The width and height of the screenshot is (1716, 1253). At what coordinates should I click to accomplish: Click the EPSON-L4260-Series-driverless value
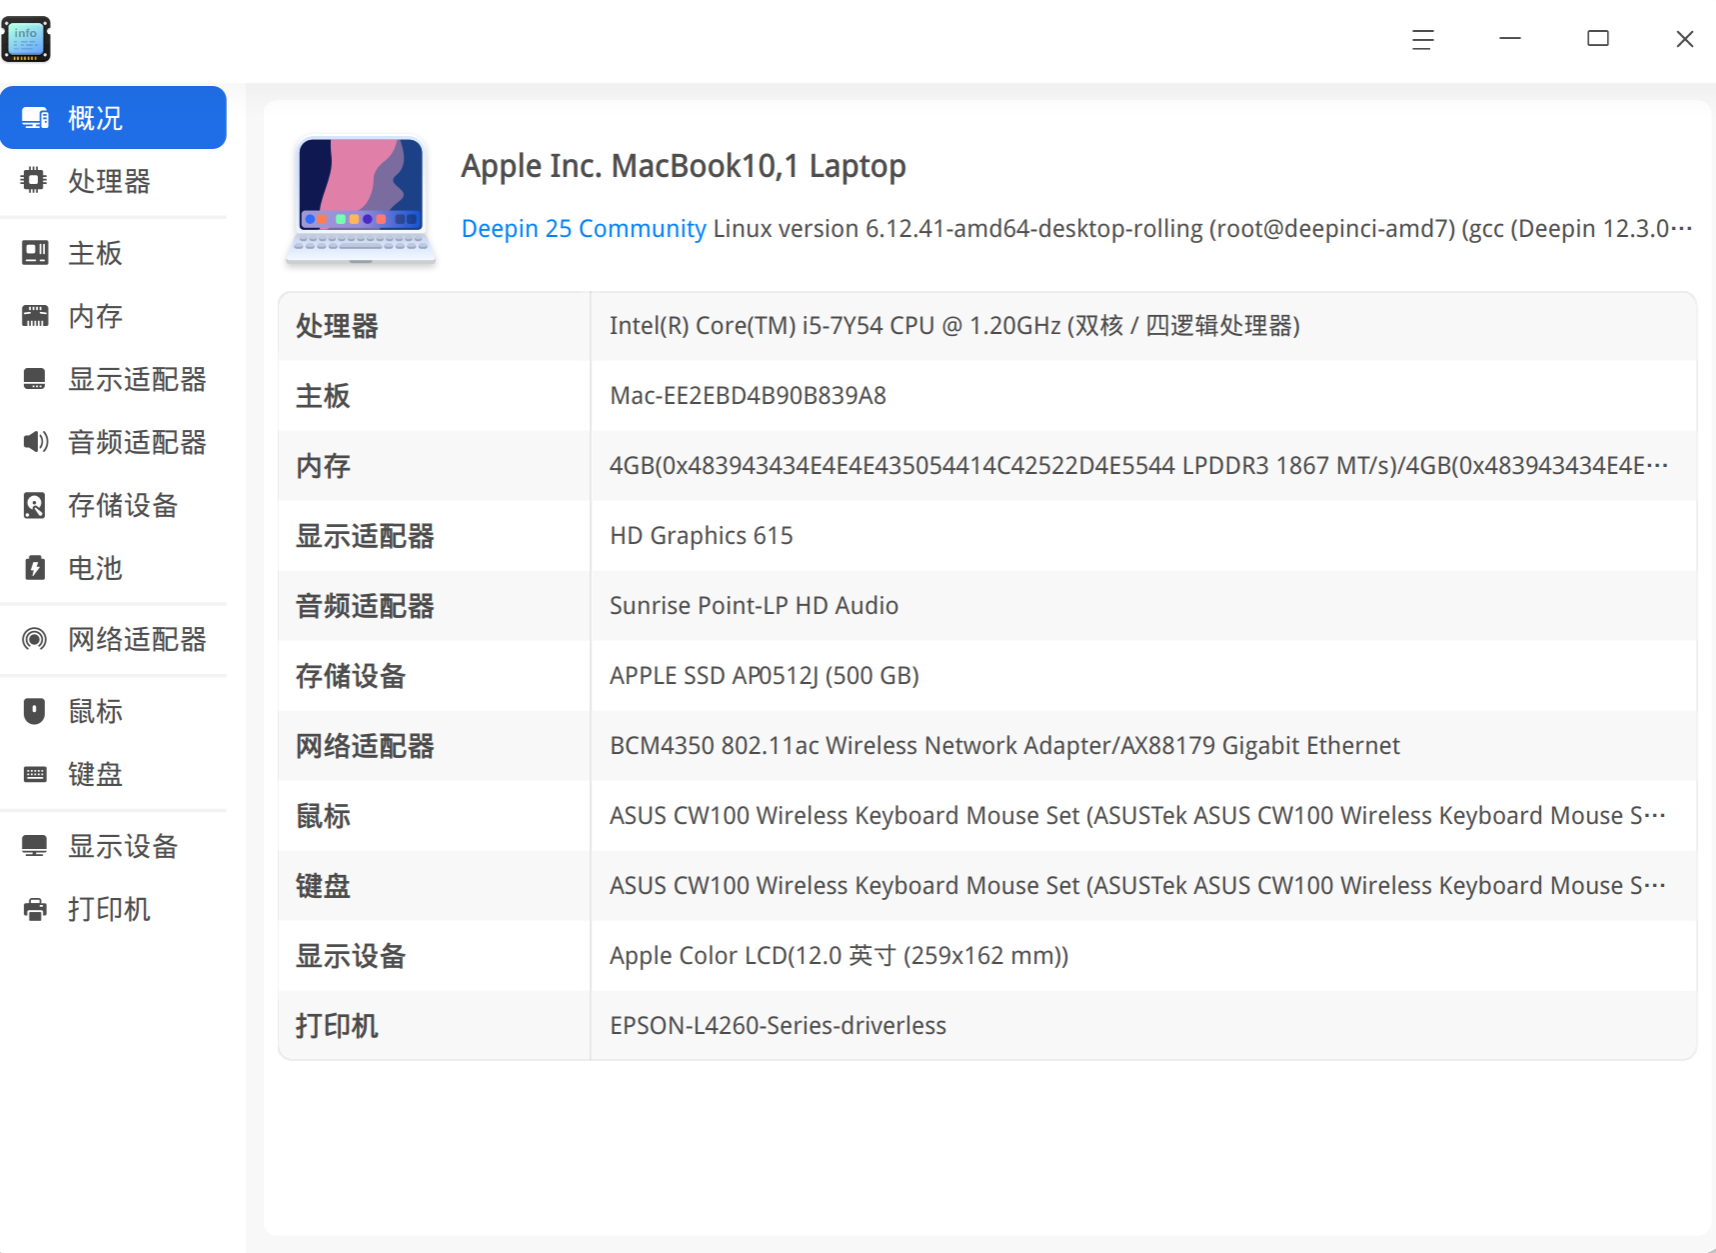(778, 1026)
